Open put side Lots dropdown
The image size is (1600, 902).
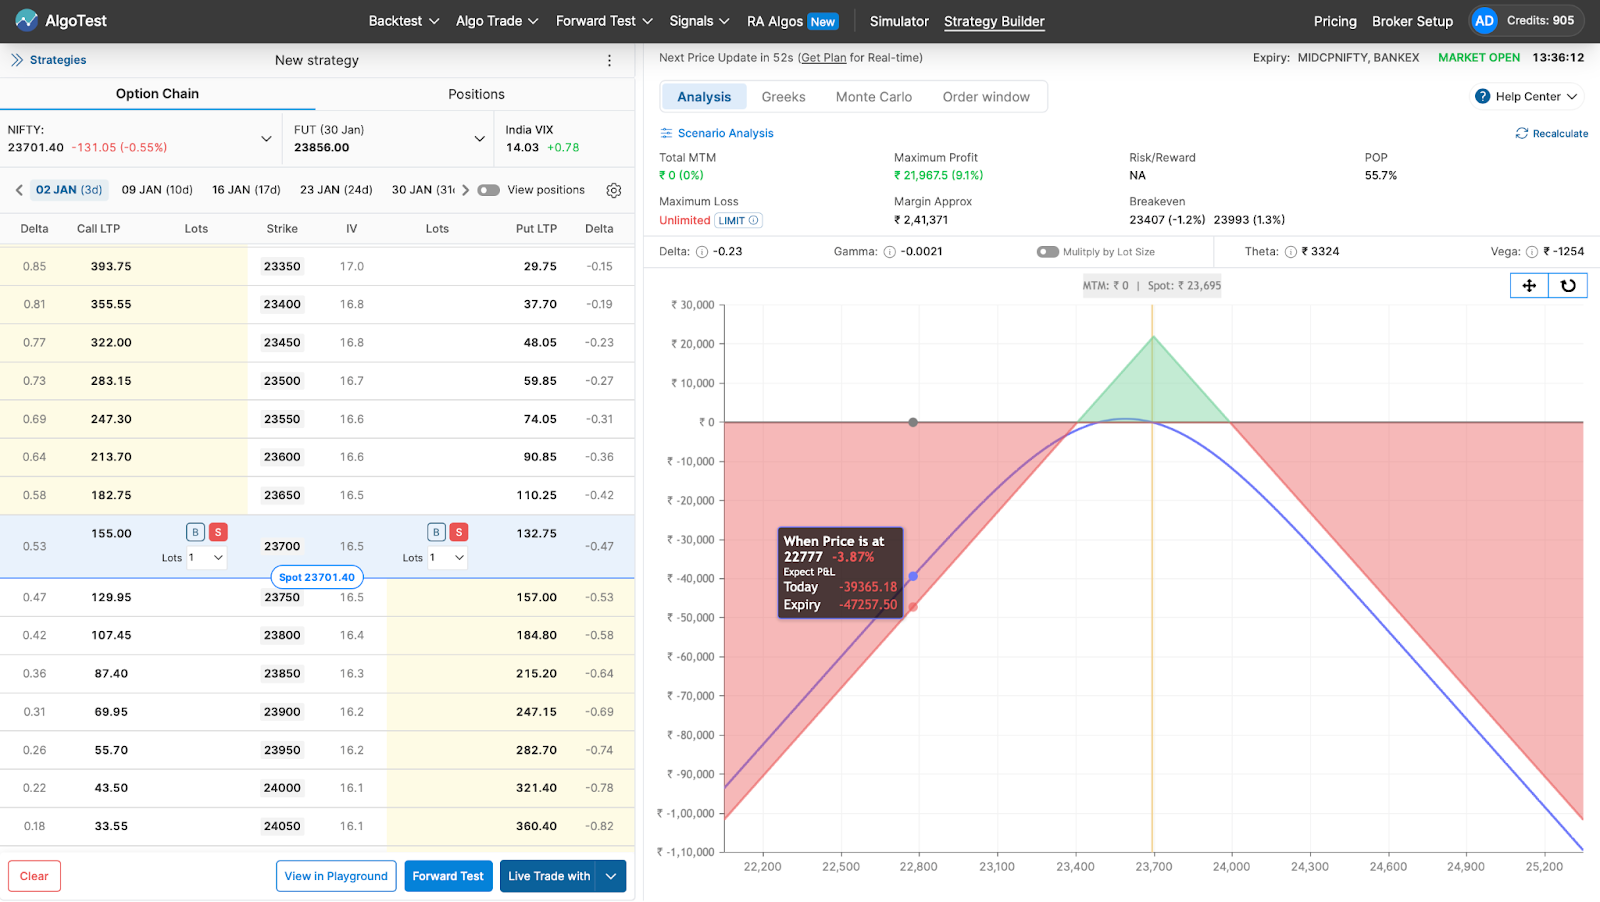click(447, 557)
